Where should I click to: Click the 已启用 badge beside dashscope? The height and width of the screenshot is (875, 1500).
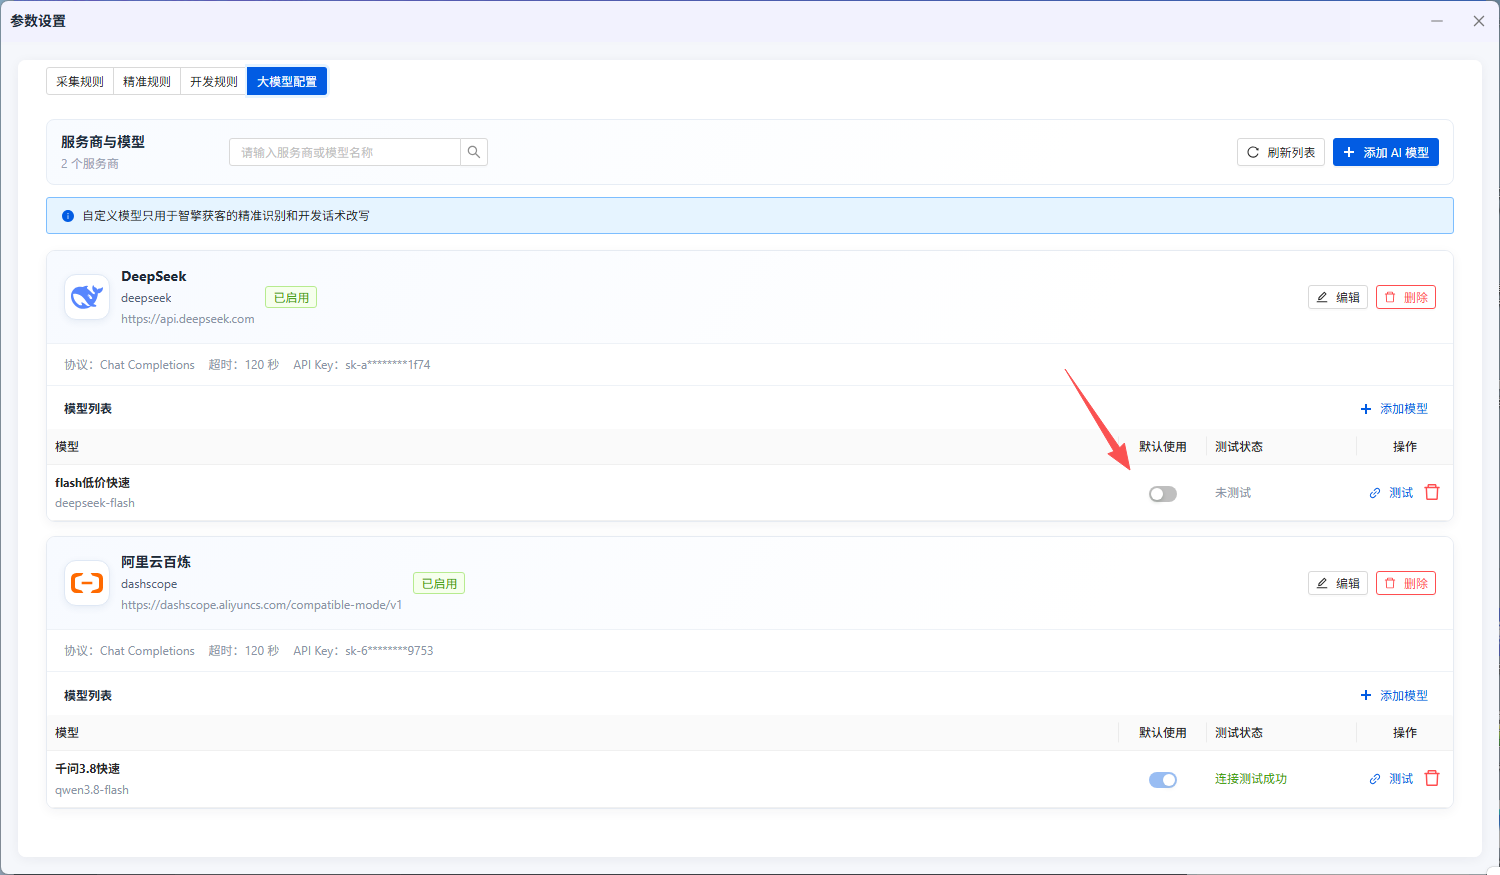point(439,583)
